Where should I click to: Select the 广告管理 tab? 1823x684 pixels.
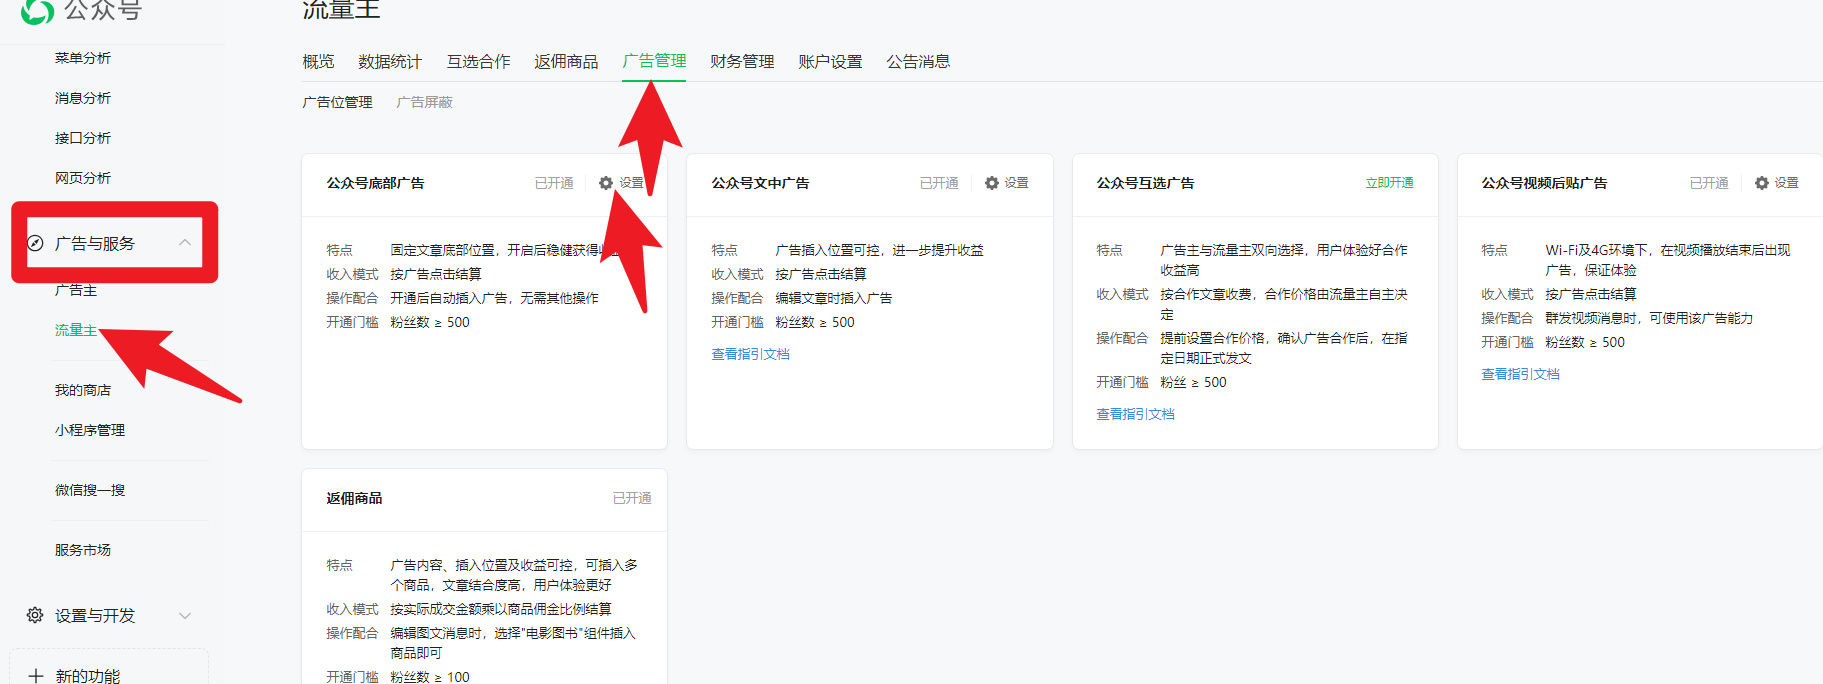654,62
